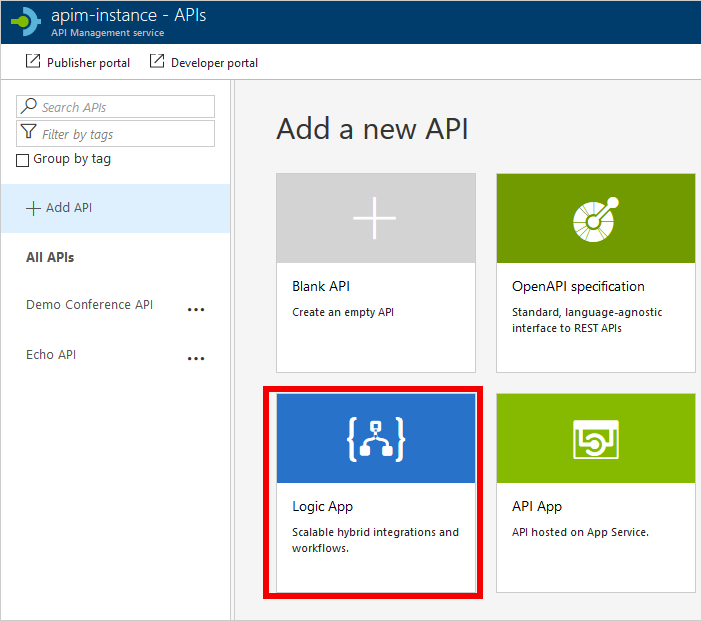This screenshot has height=621, width=701.
Task: Select the Blank API card title
Action: click(321, 286)
